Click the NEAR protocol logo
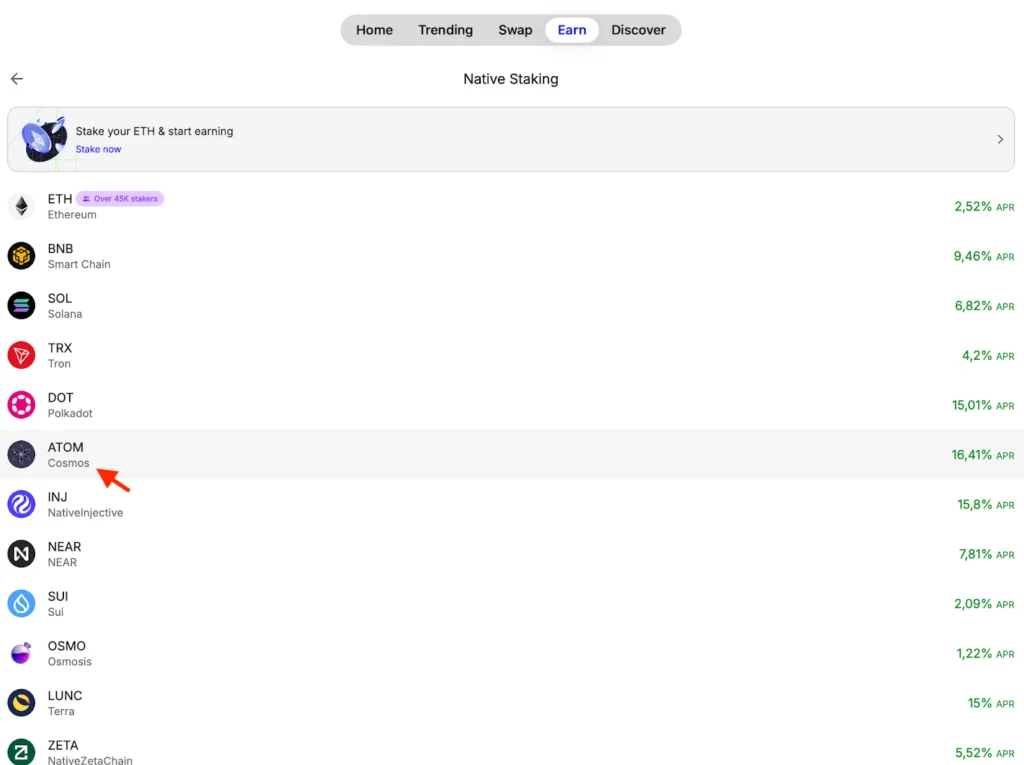The image size is (1024, 765). point(21,554)
